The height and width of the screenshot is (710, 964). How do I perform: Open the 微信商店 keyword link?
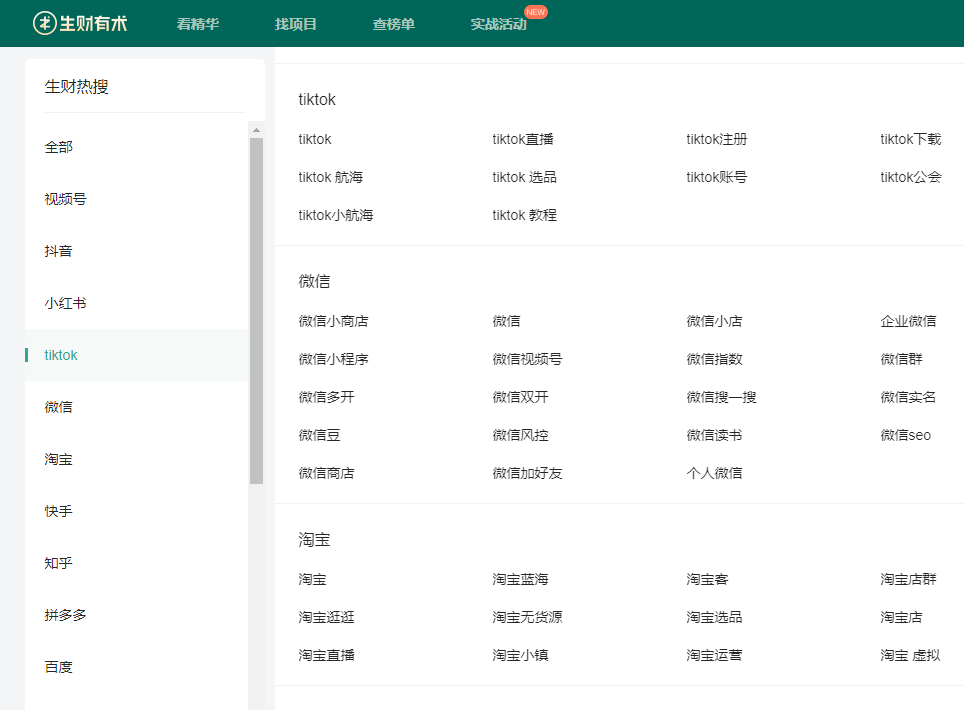326,473
